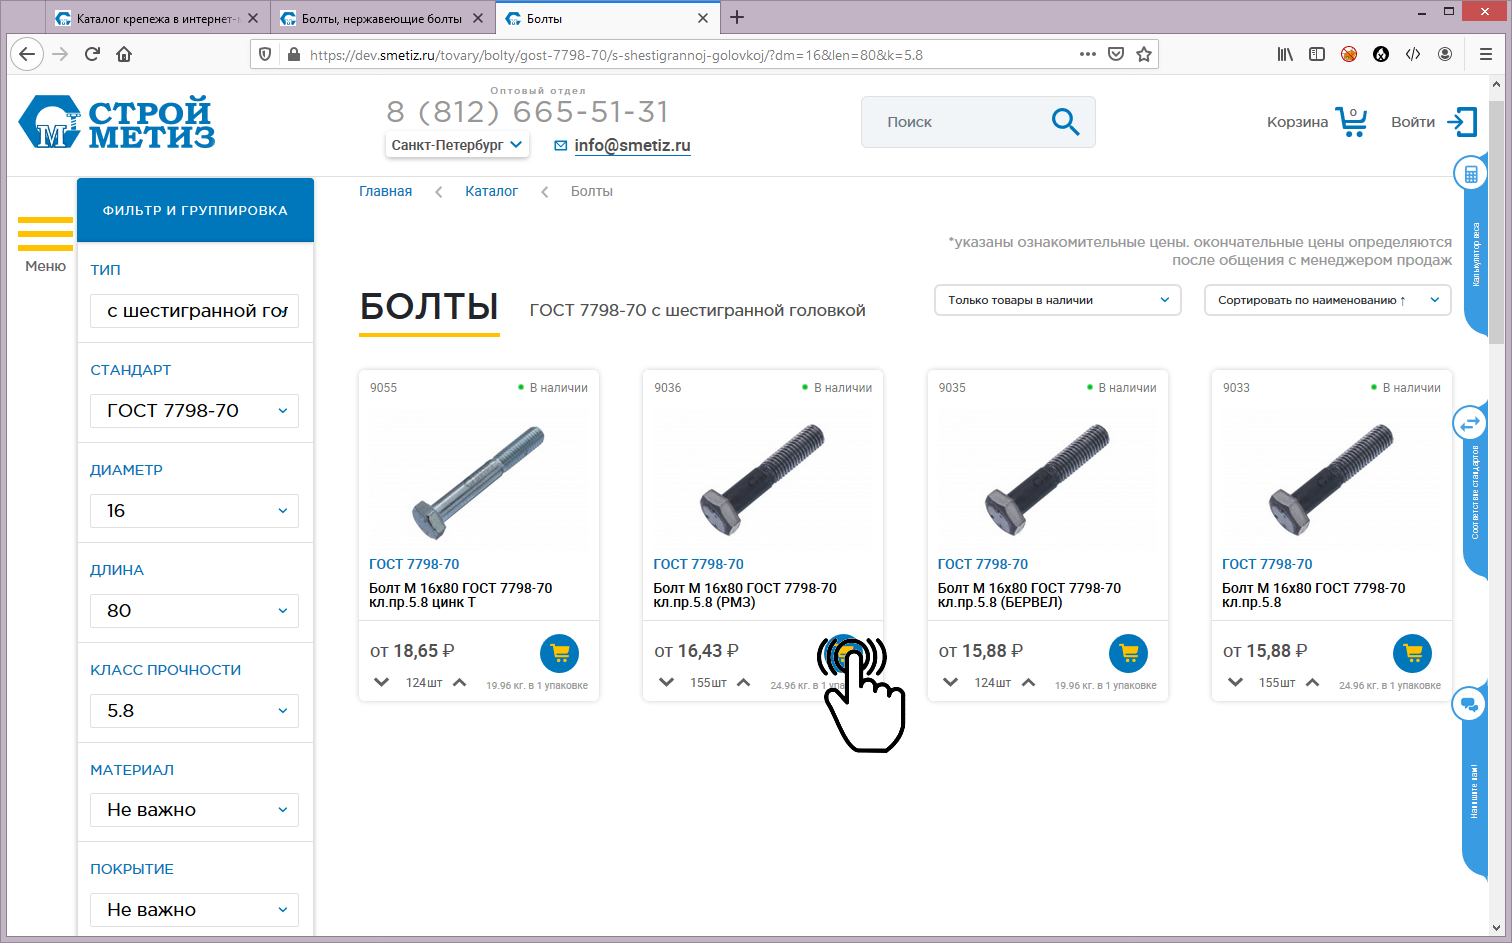The width and height of the screenshot is (1512, 943).
Task: Open the weight calculator side icon
Action: (x=1470, y=175)
